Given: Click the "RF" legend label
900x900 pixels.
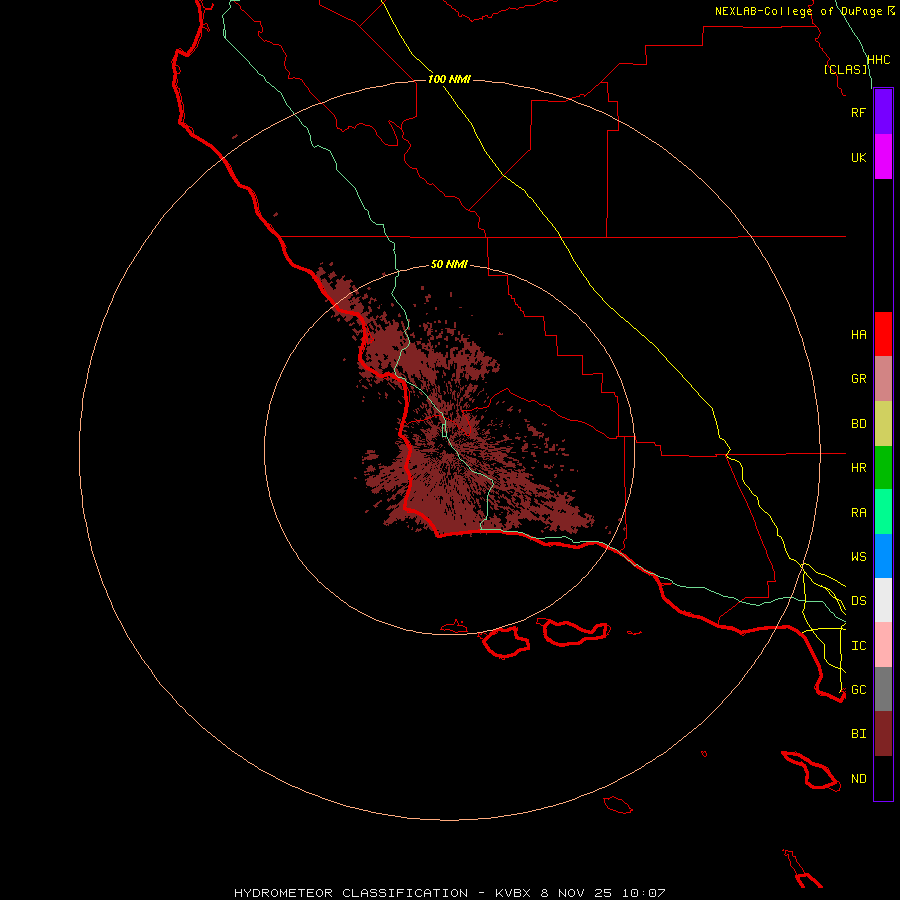Looking at the screenshot, I should [x=858, y=112].
